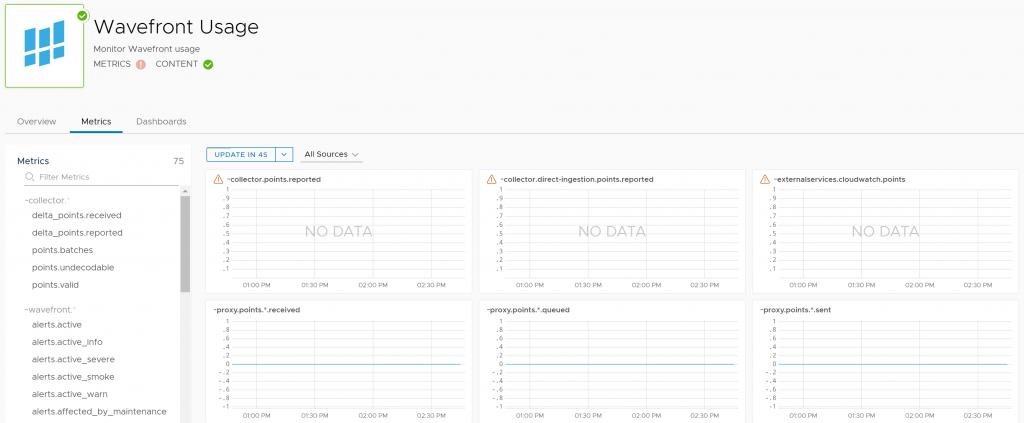Click the ~collector.* group header
The height and width of the screenshot is (423, 1024).
(46, 200)
